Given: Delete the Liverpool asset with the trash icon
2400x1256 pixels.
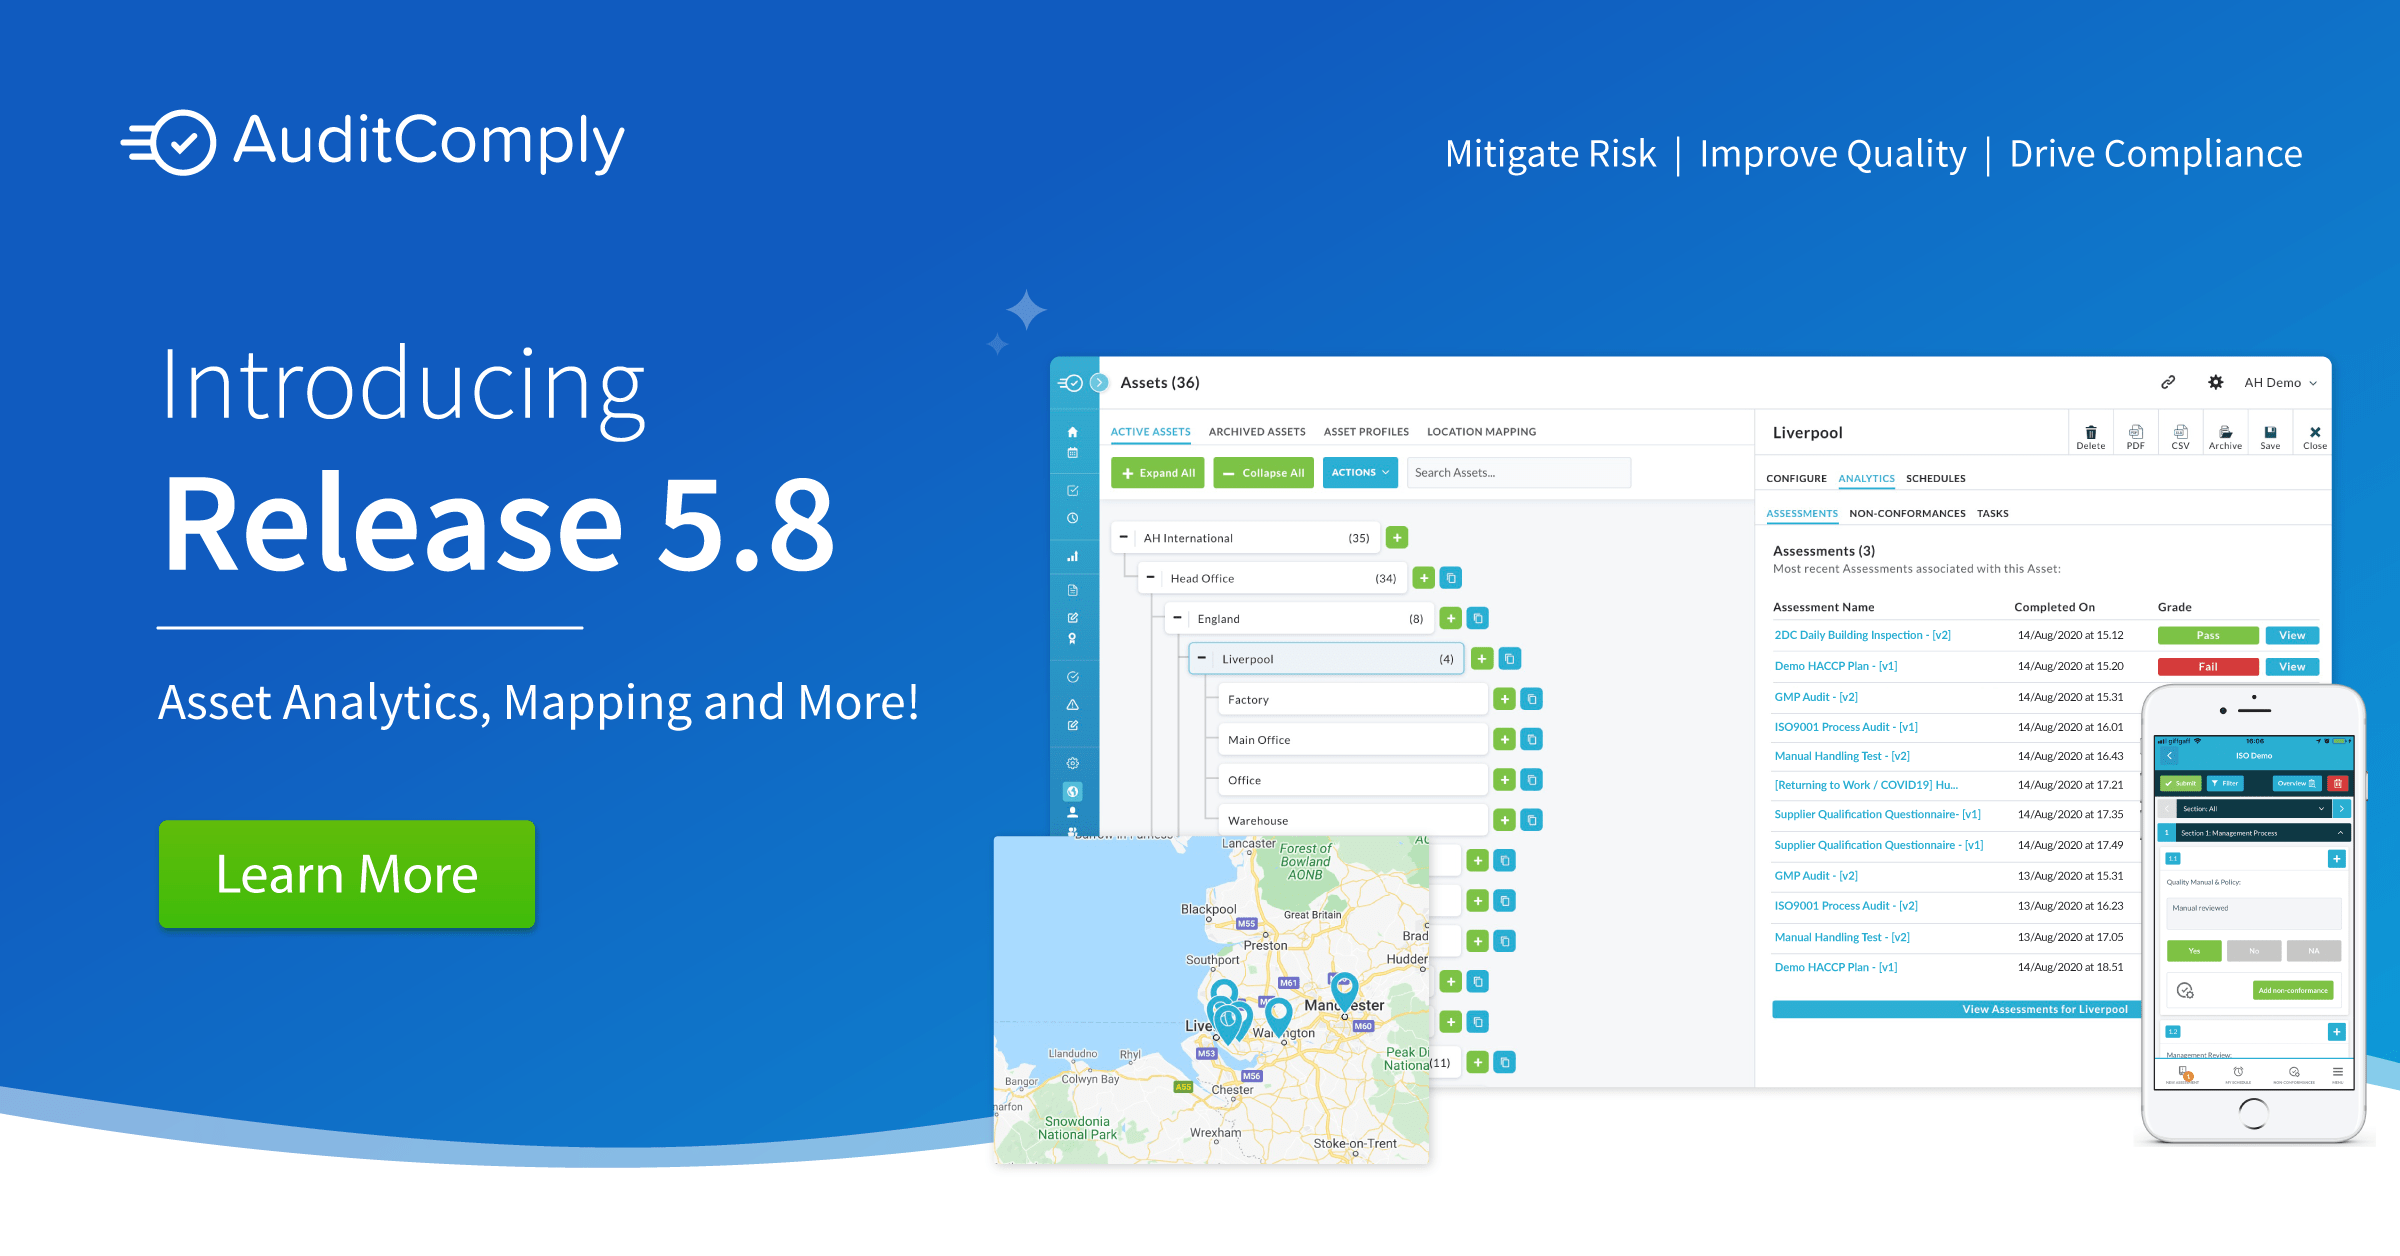Looking at the screenshot, I should point(2091,437).
